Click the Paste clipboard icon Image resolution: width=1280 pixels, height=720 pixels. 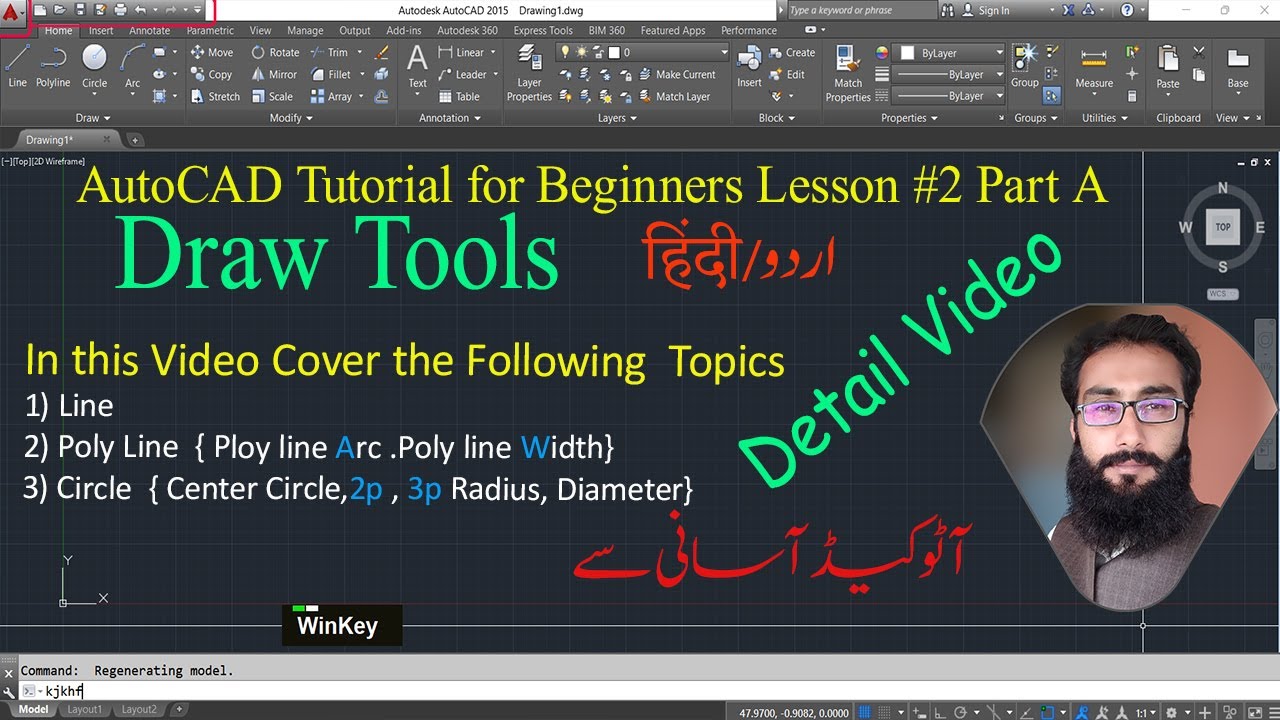1168,68
